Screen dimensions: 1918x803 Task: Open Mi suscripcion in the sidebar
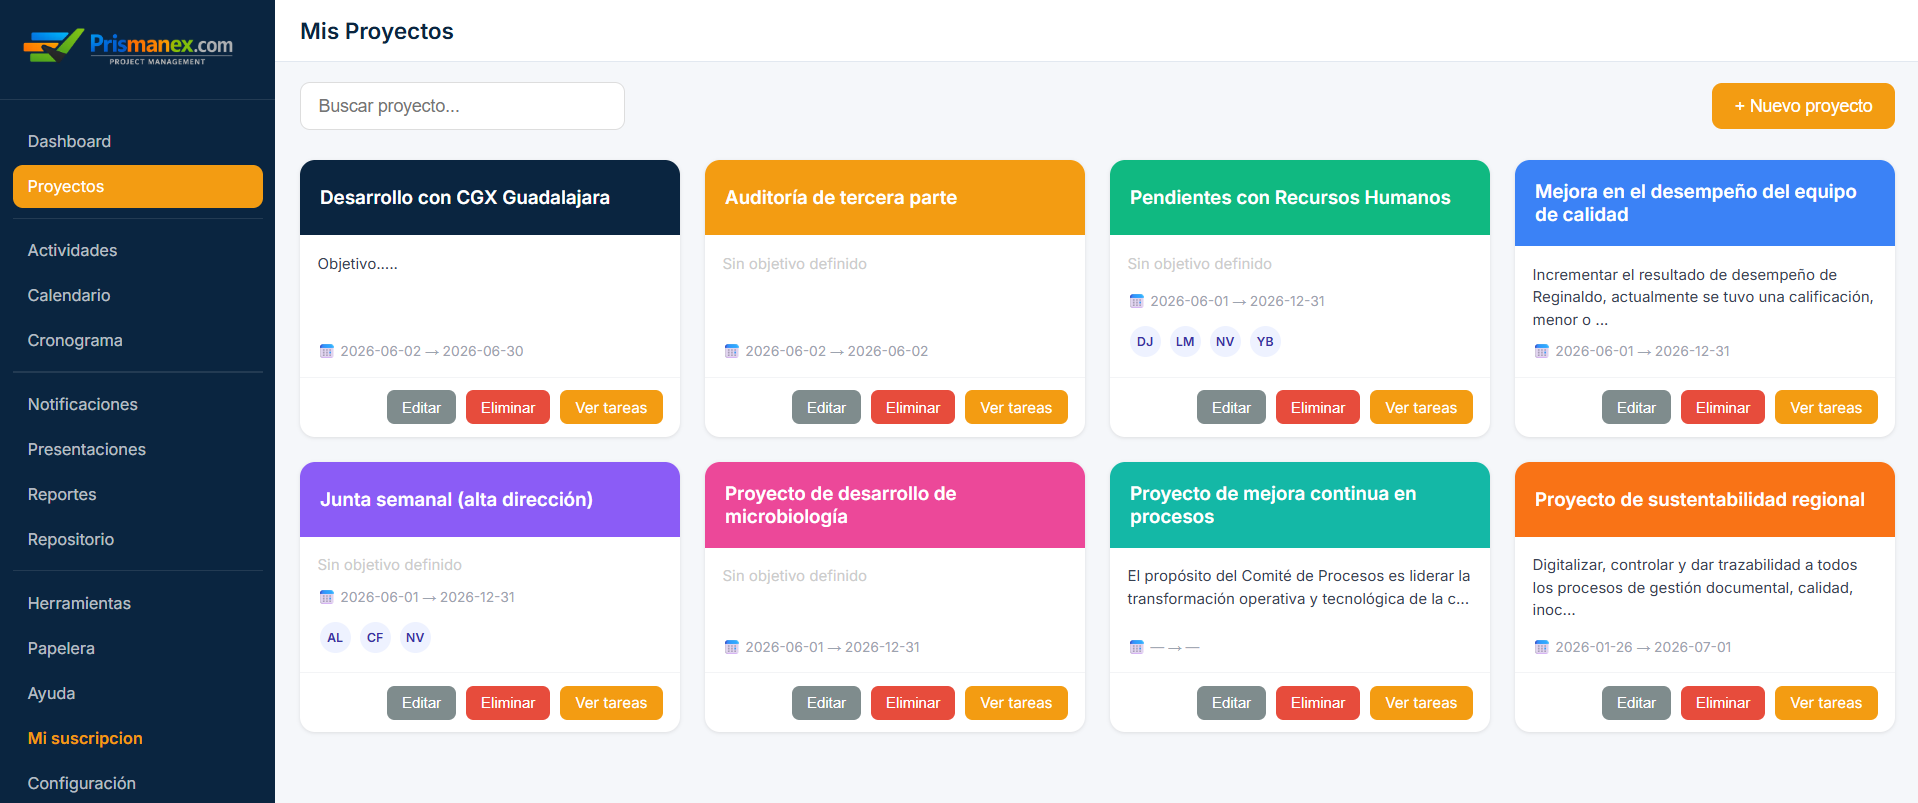(138, 738)
